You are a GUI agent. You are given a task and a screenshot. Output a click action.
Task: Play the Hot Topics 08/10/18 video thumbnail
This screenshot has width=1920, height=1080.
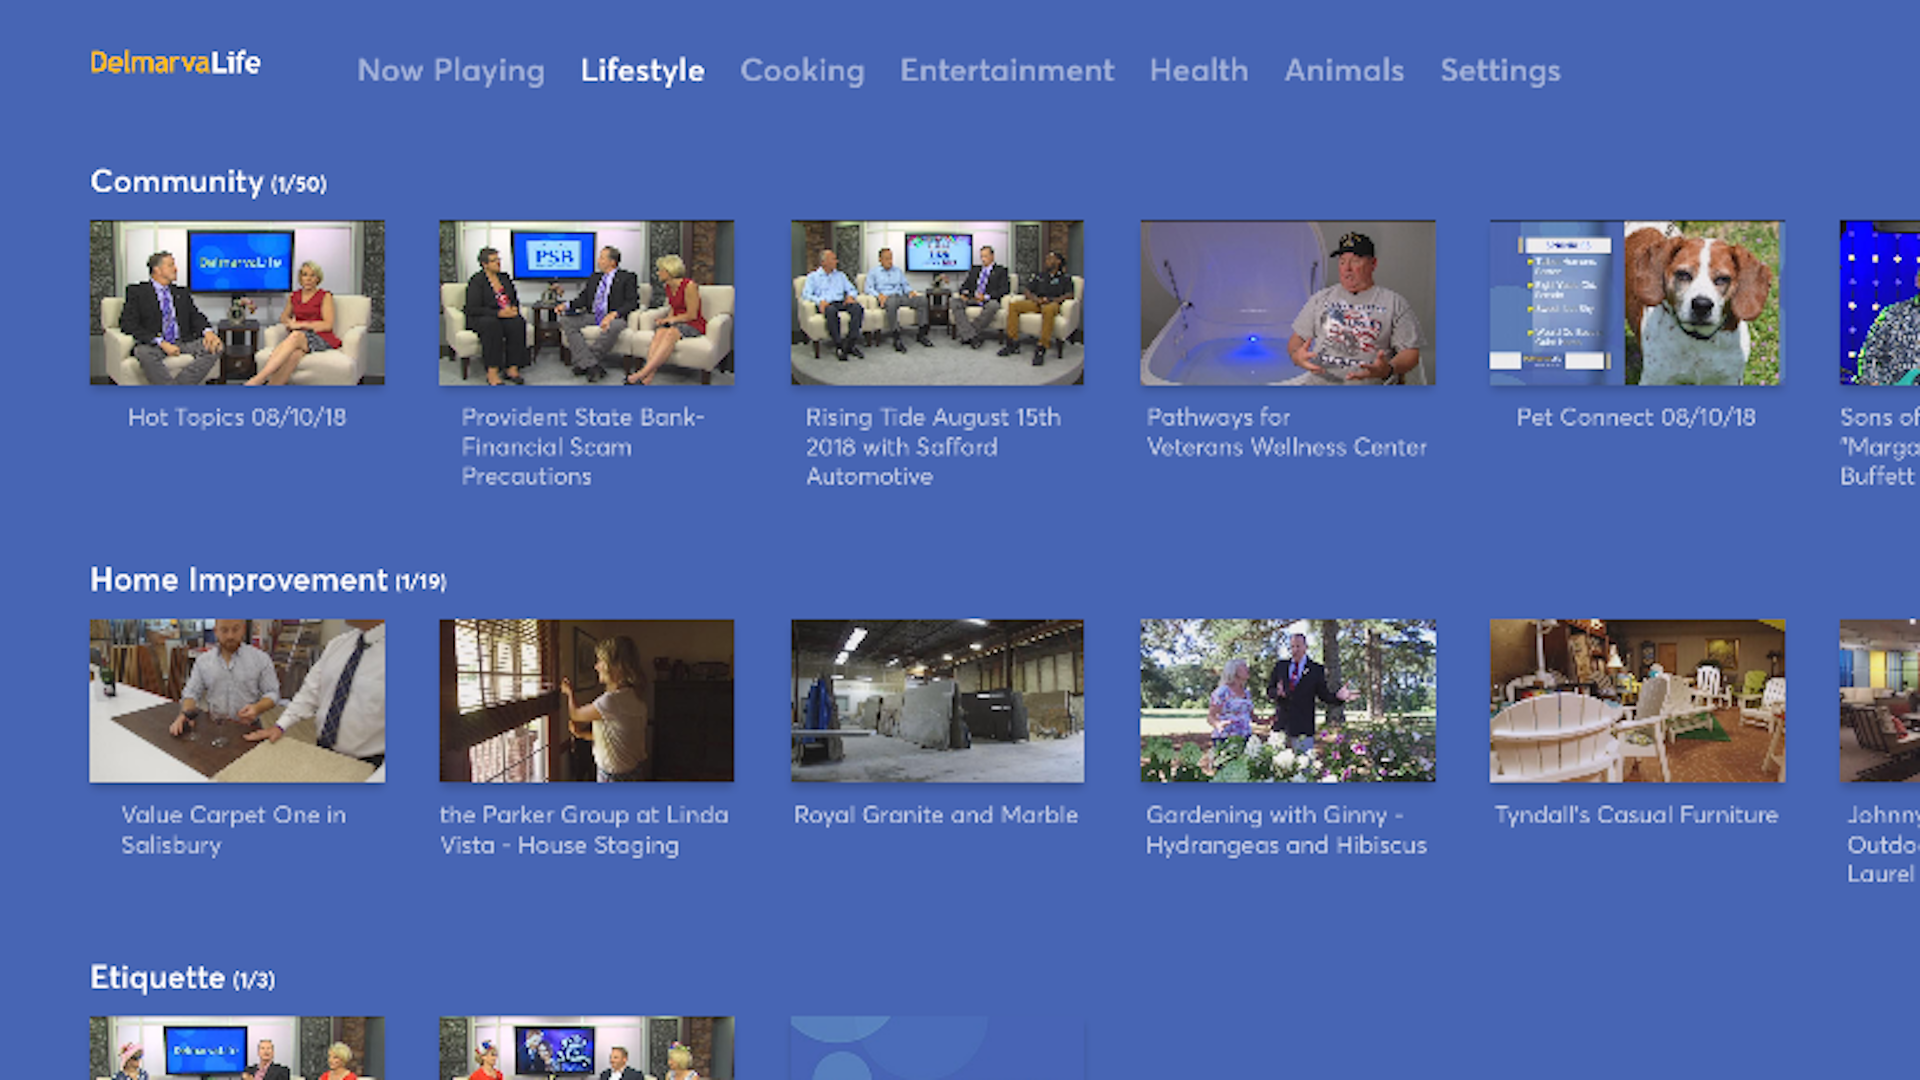pyautogui.click(x=237, y=303)
